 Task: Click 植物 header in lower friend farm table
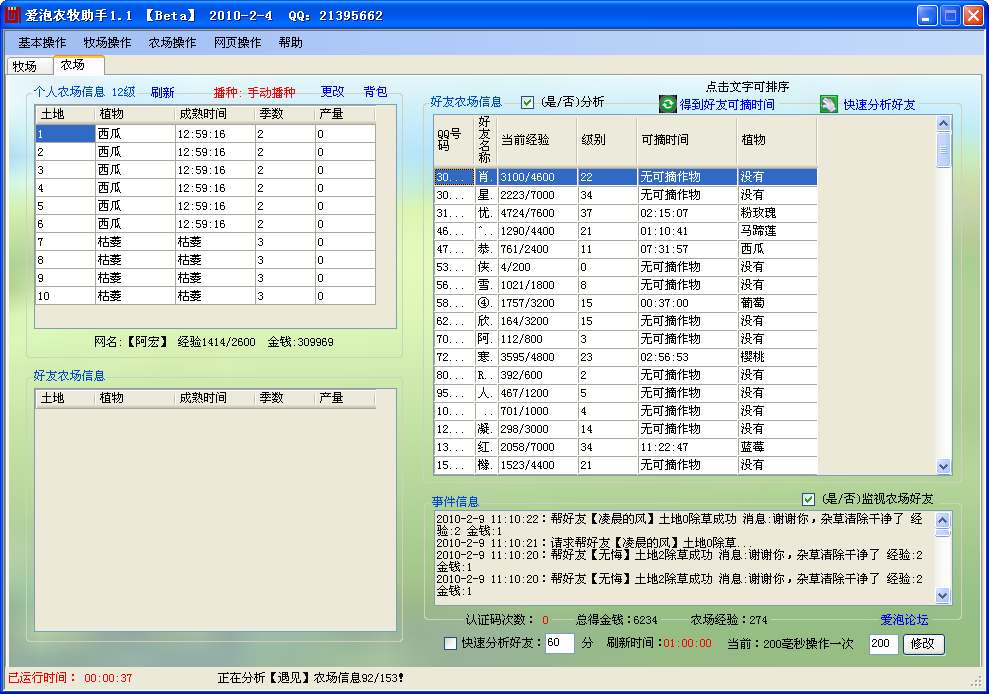pyautogui.click(x=134, y=398)
